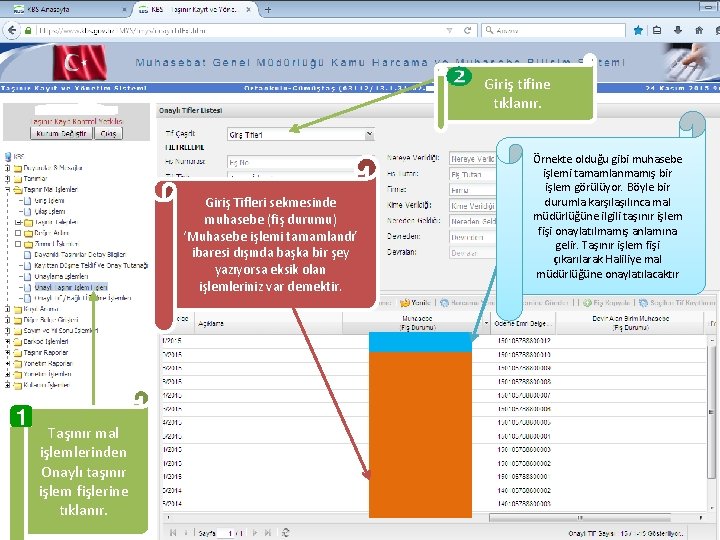The height and width of the screenshot is (540, 720).
Task: Open a new browser tab with plus
Action: (268, 9)
